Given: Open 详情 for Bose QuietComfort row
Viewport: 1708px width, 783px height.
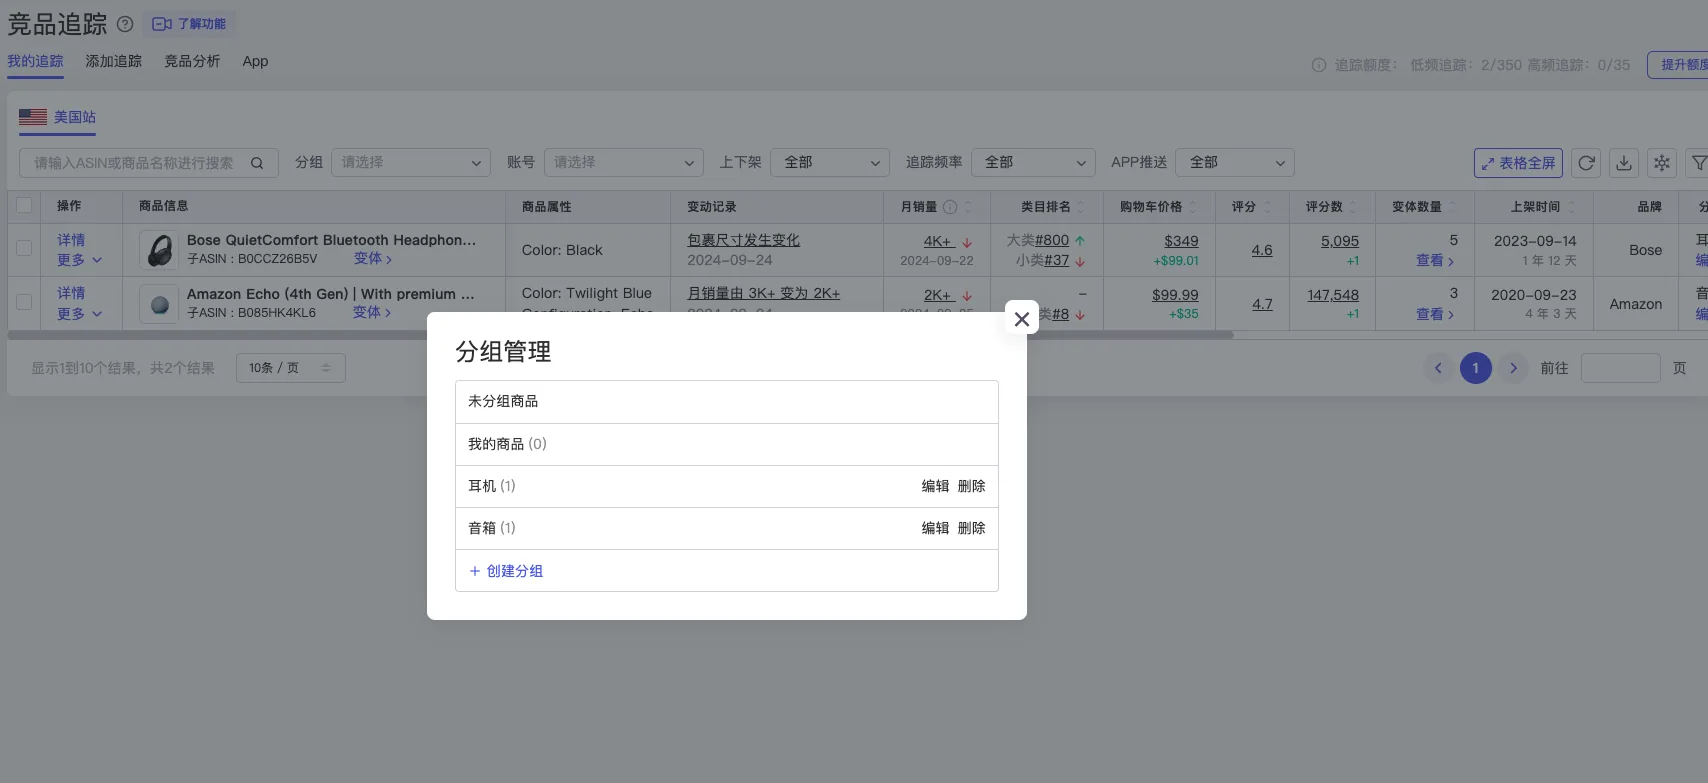Looking at the screenshot, I should coord(71,240).
